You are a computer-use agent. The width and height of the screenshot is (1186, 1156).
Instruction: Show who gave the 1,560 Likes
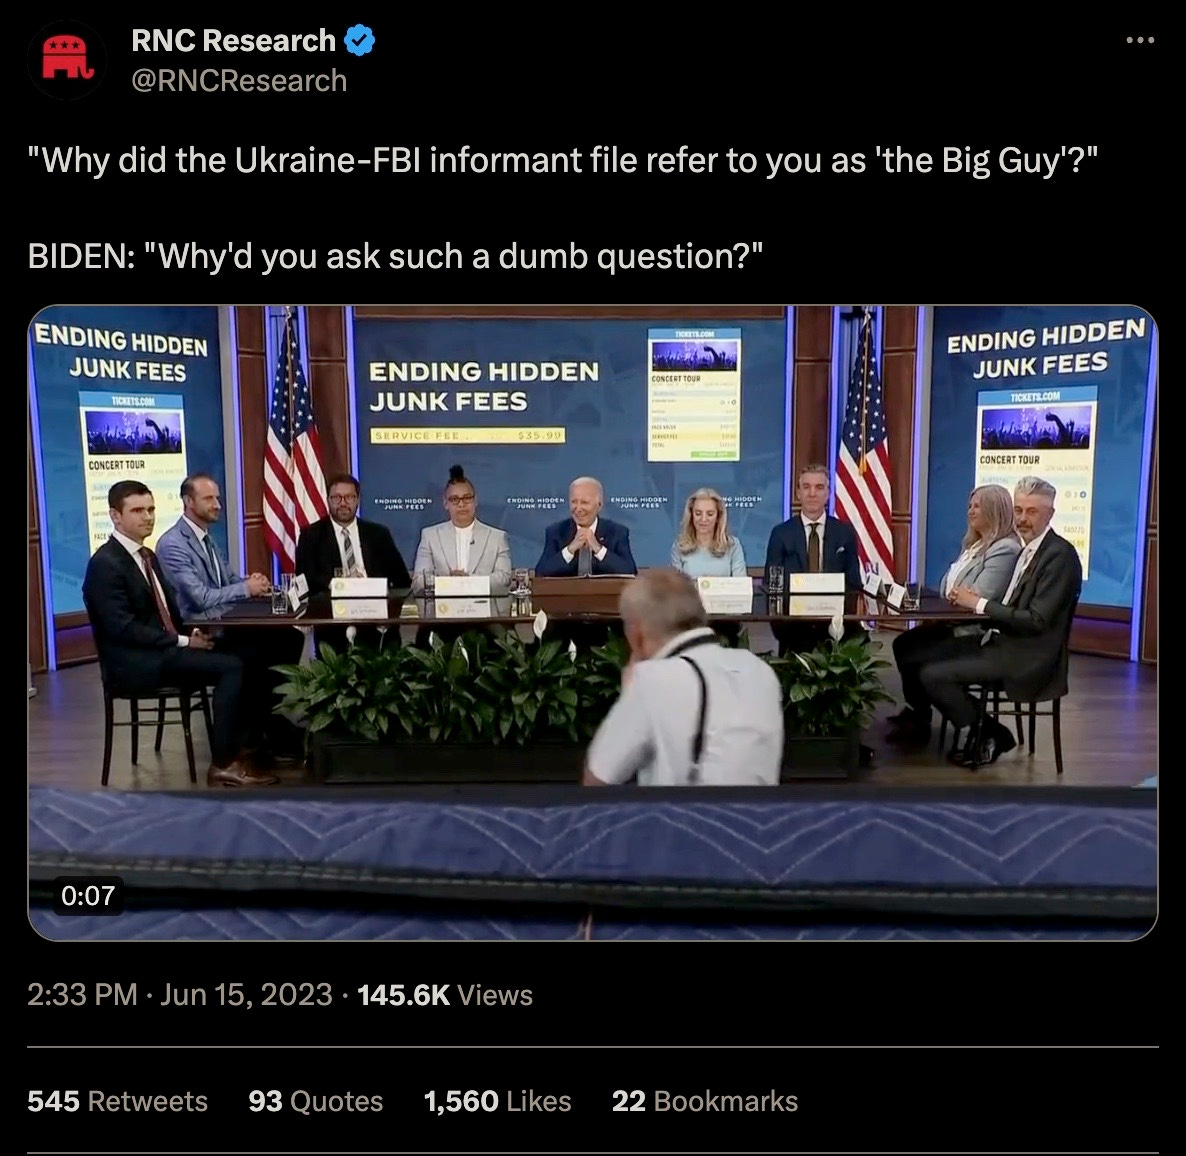(x=497, y=1101)
